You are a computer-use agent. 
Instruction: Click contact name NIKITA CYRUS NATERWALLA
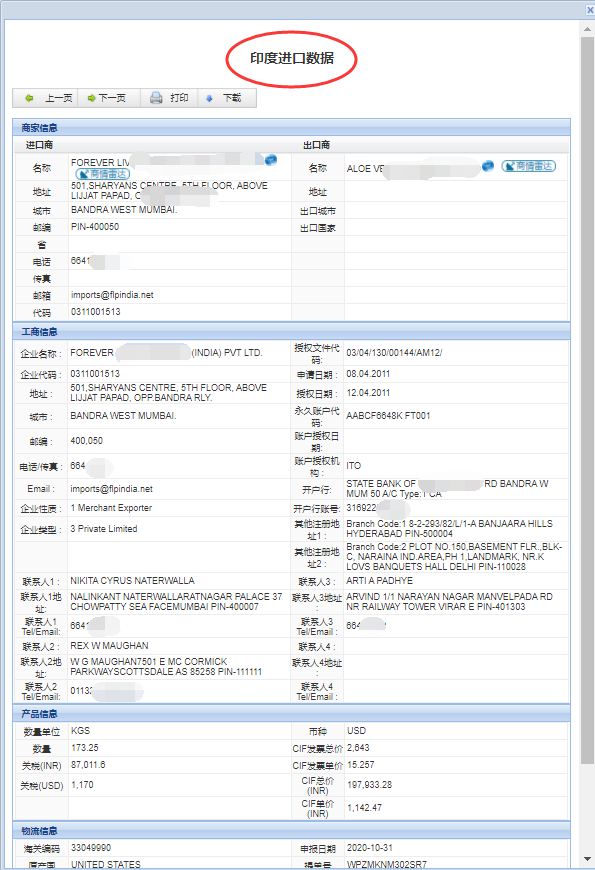coord(132,580)
